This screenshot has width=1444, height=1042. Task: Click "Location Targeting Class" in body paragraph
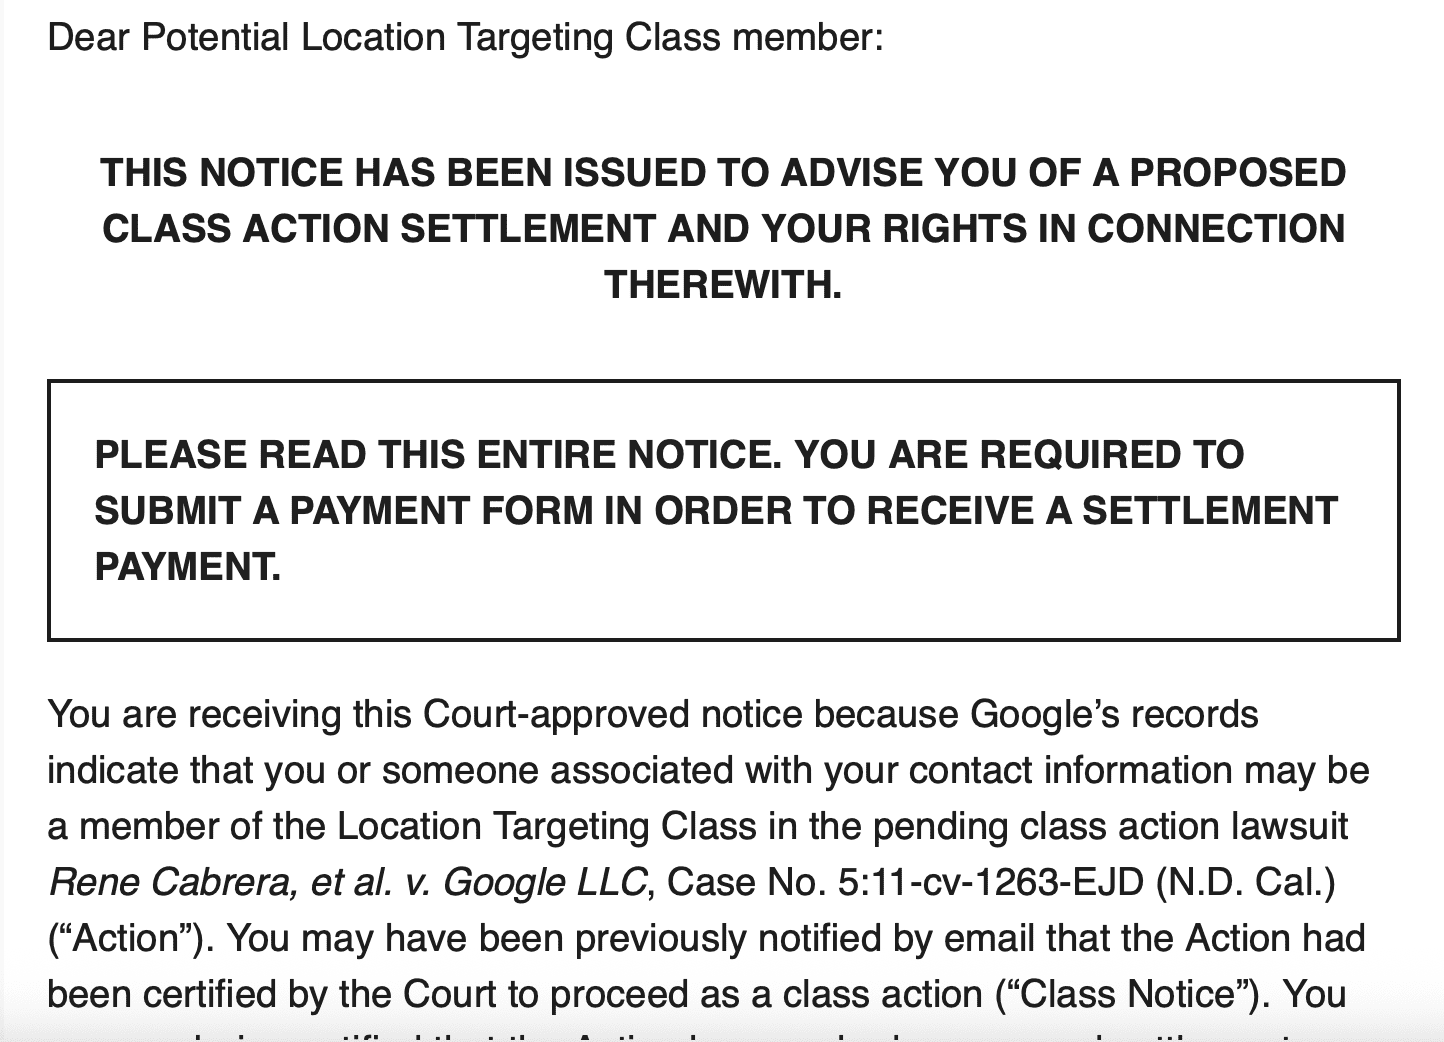546,827
